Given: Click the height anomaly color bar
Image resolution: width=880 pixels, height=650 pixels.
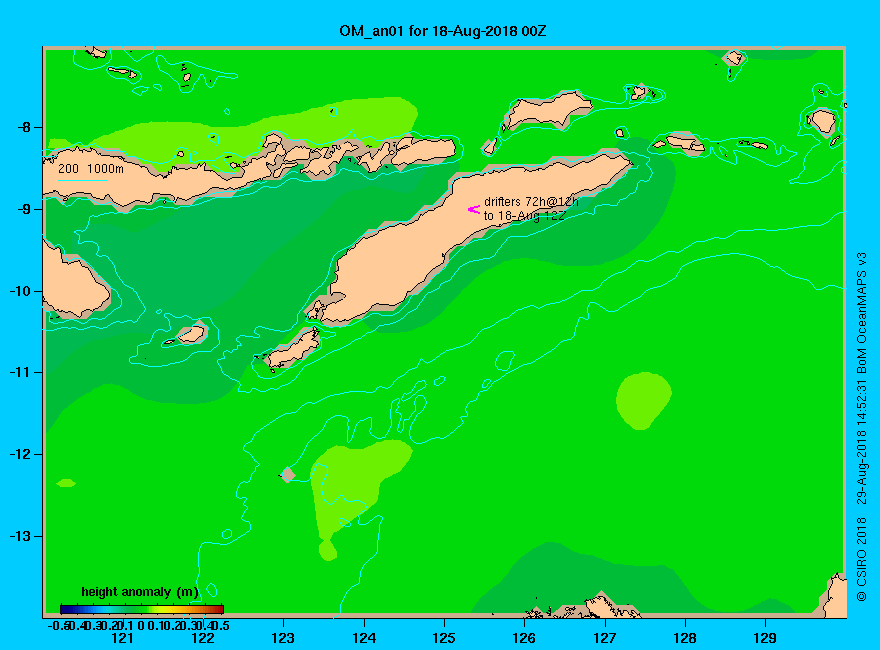Looking at the screenshot, I should pos(142,609).
